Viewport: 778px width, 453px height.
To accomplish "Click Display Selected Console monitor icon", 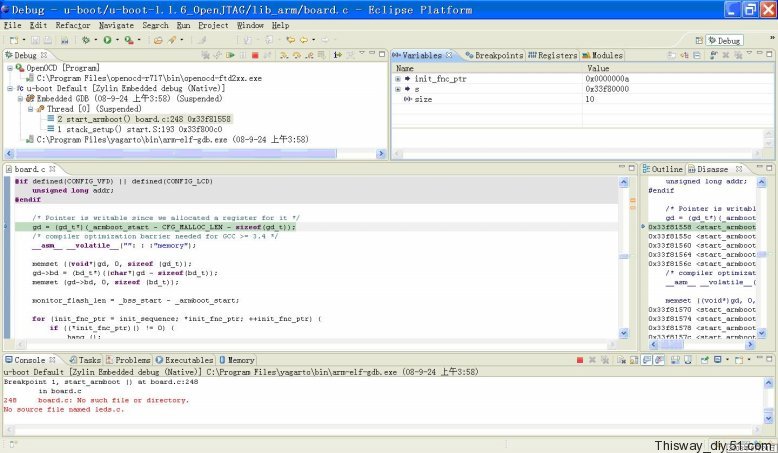I will (x=717, y=360).
